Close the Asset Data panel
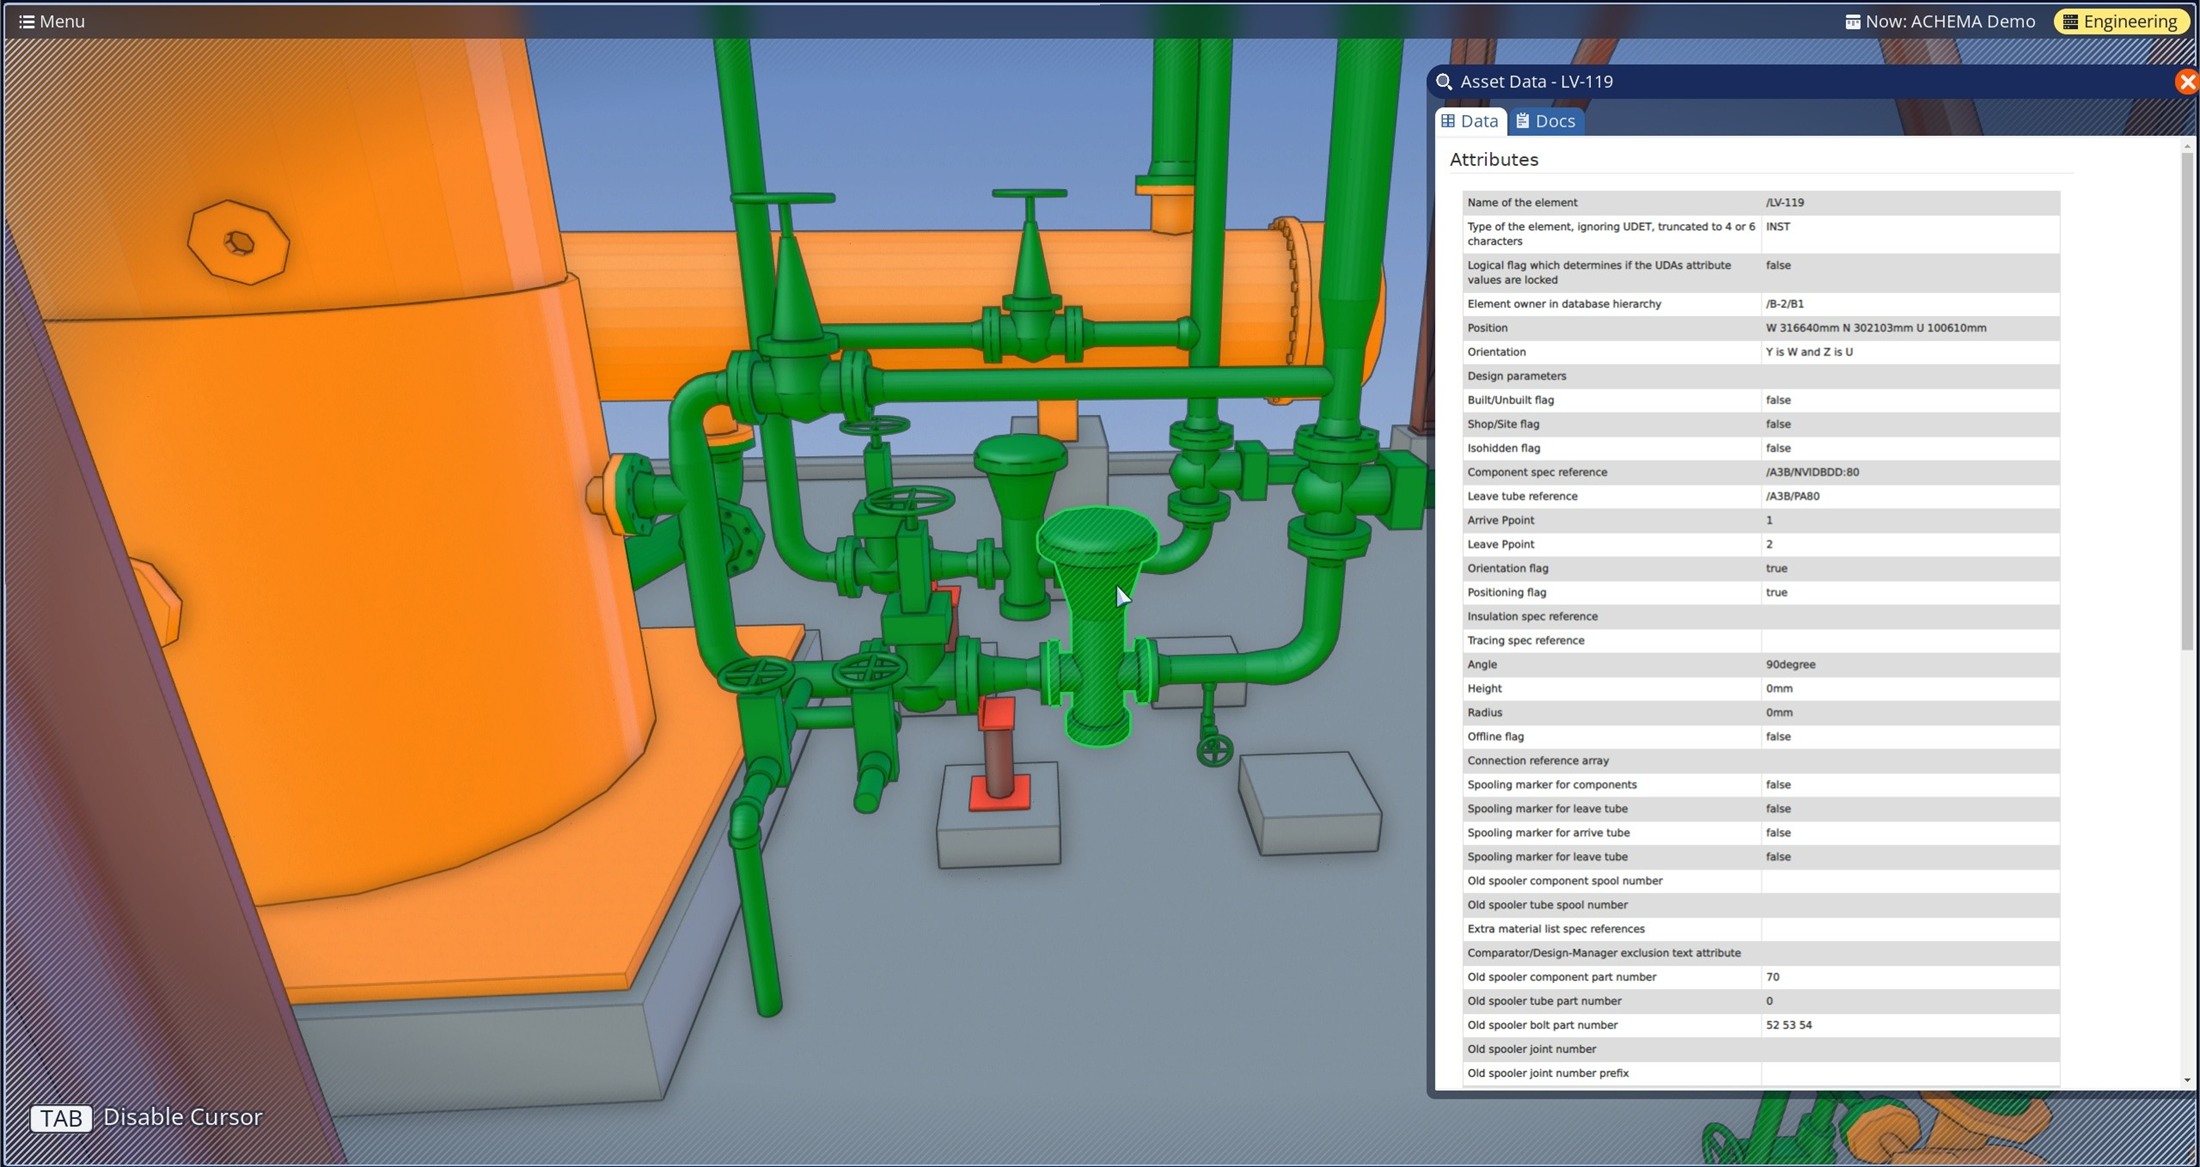Viewport: 2200px width, 1167px height. (x=2186, y=82)
